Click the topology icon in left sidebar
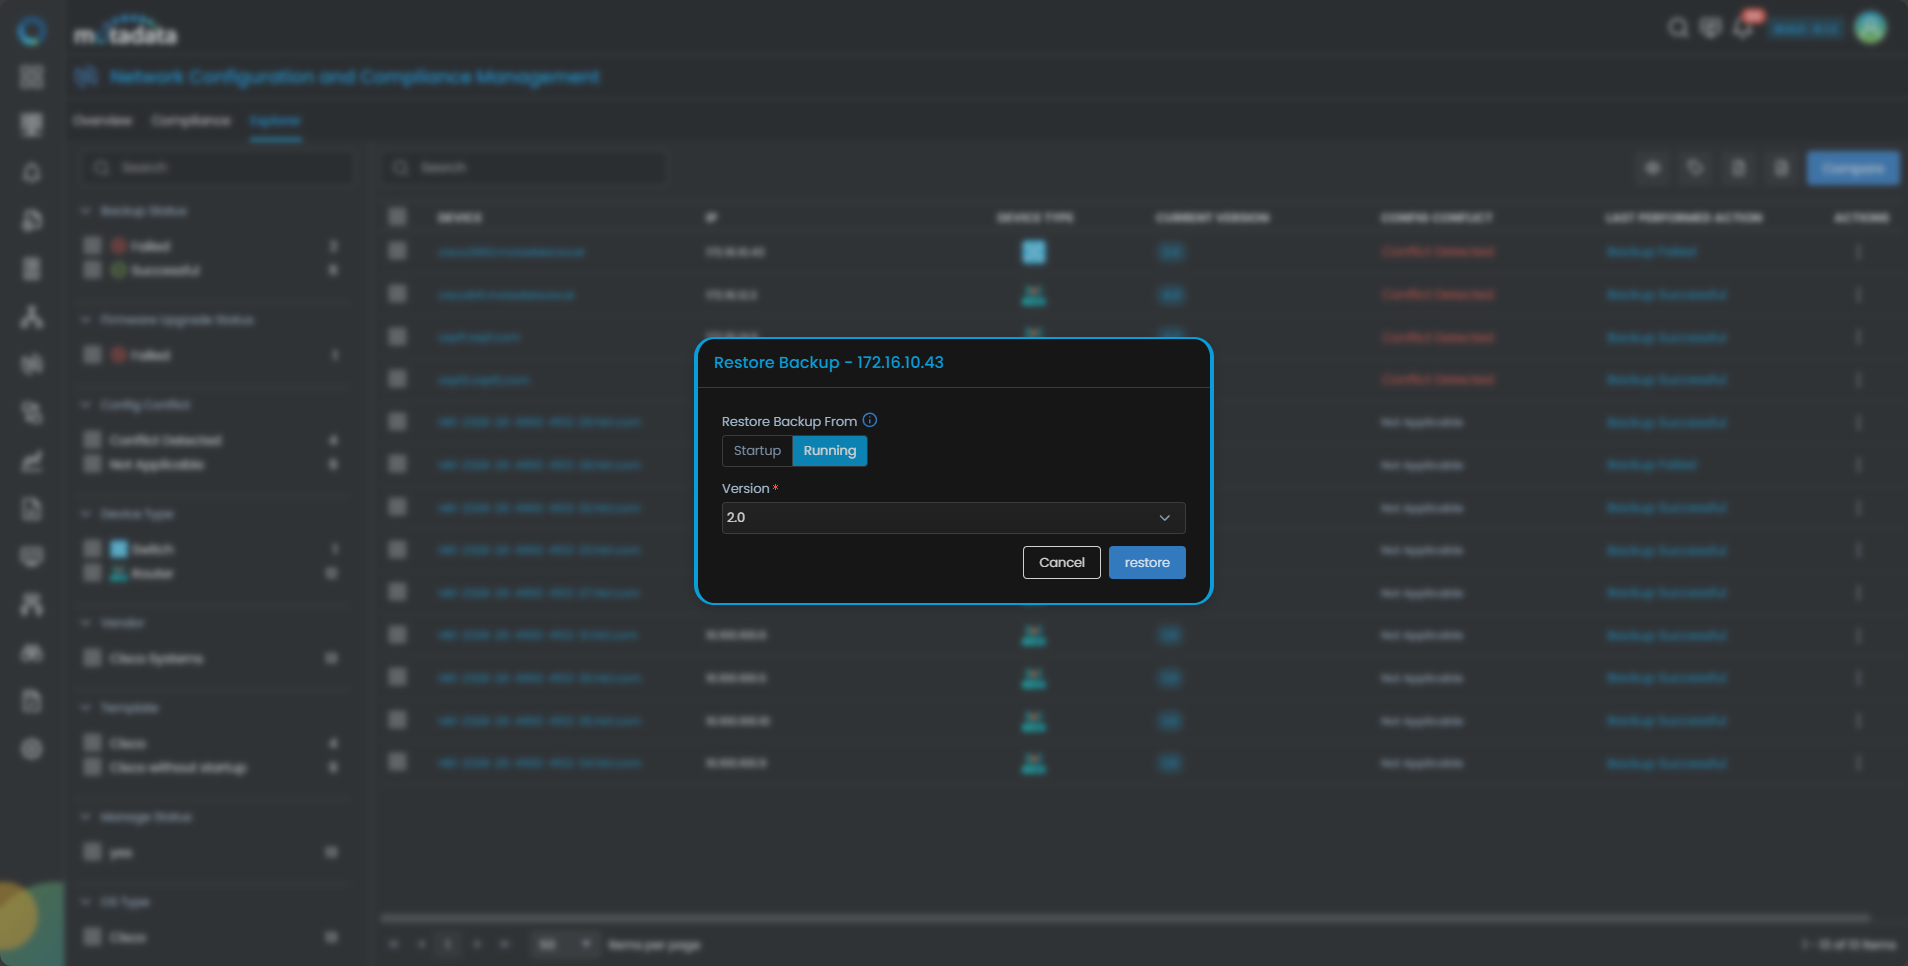Screen dimensions: 1908x966 pyautogui.click(x=32, y=318)
